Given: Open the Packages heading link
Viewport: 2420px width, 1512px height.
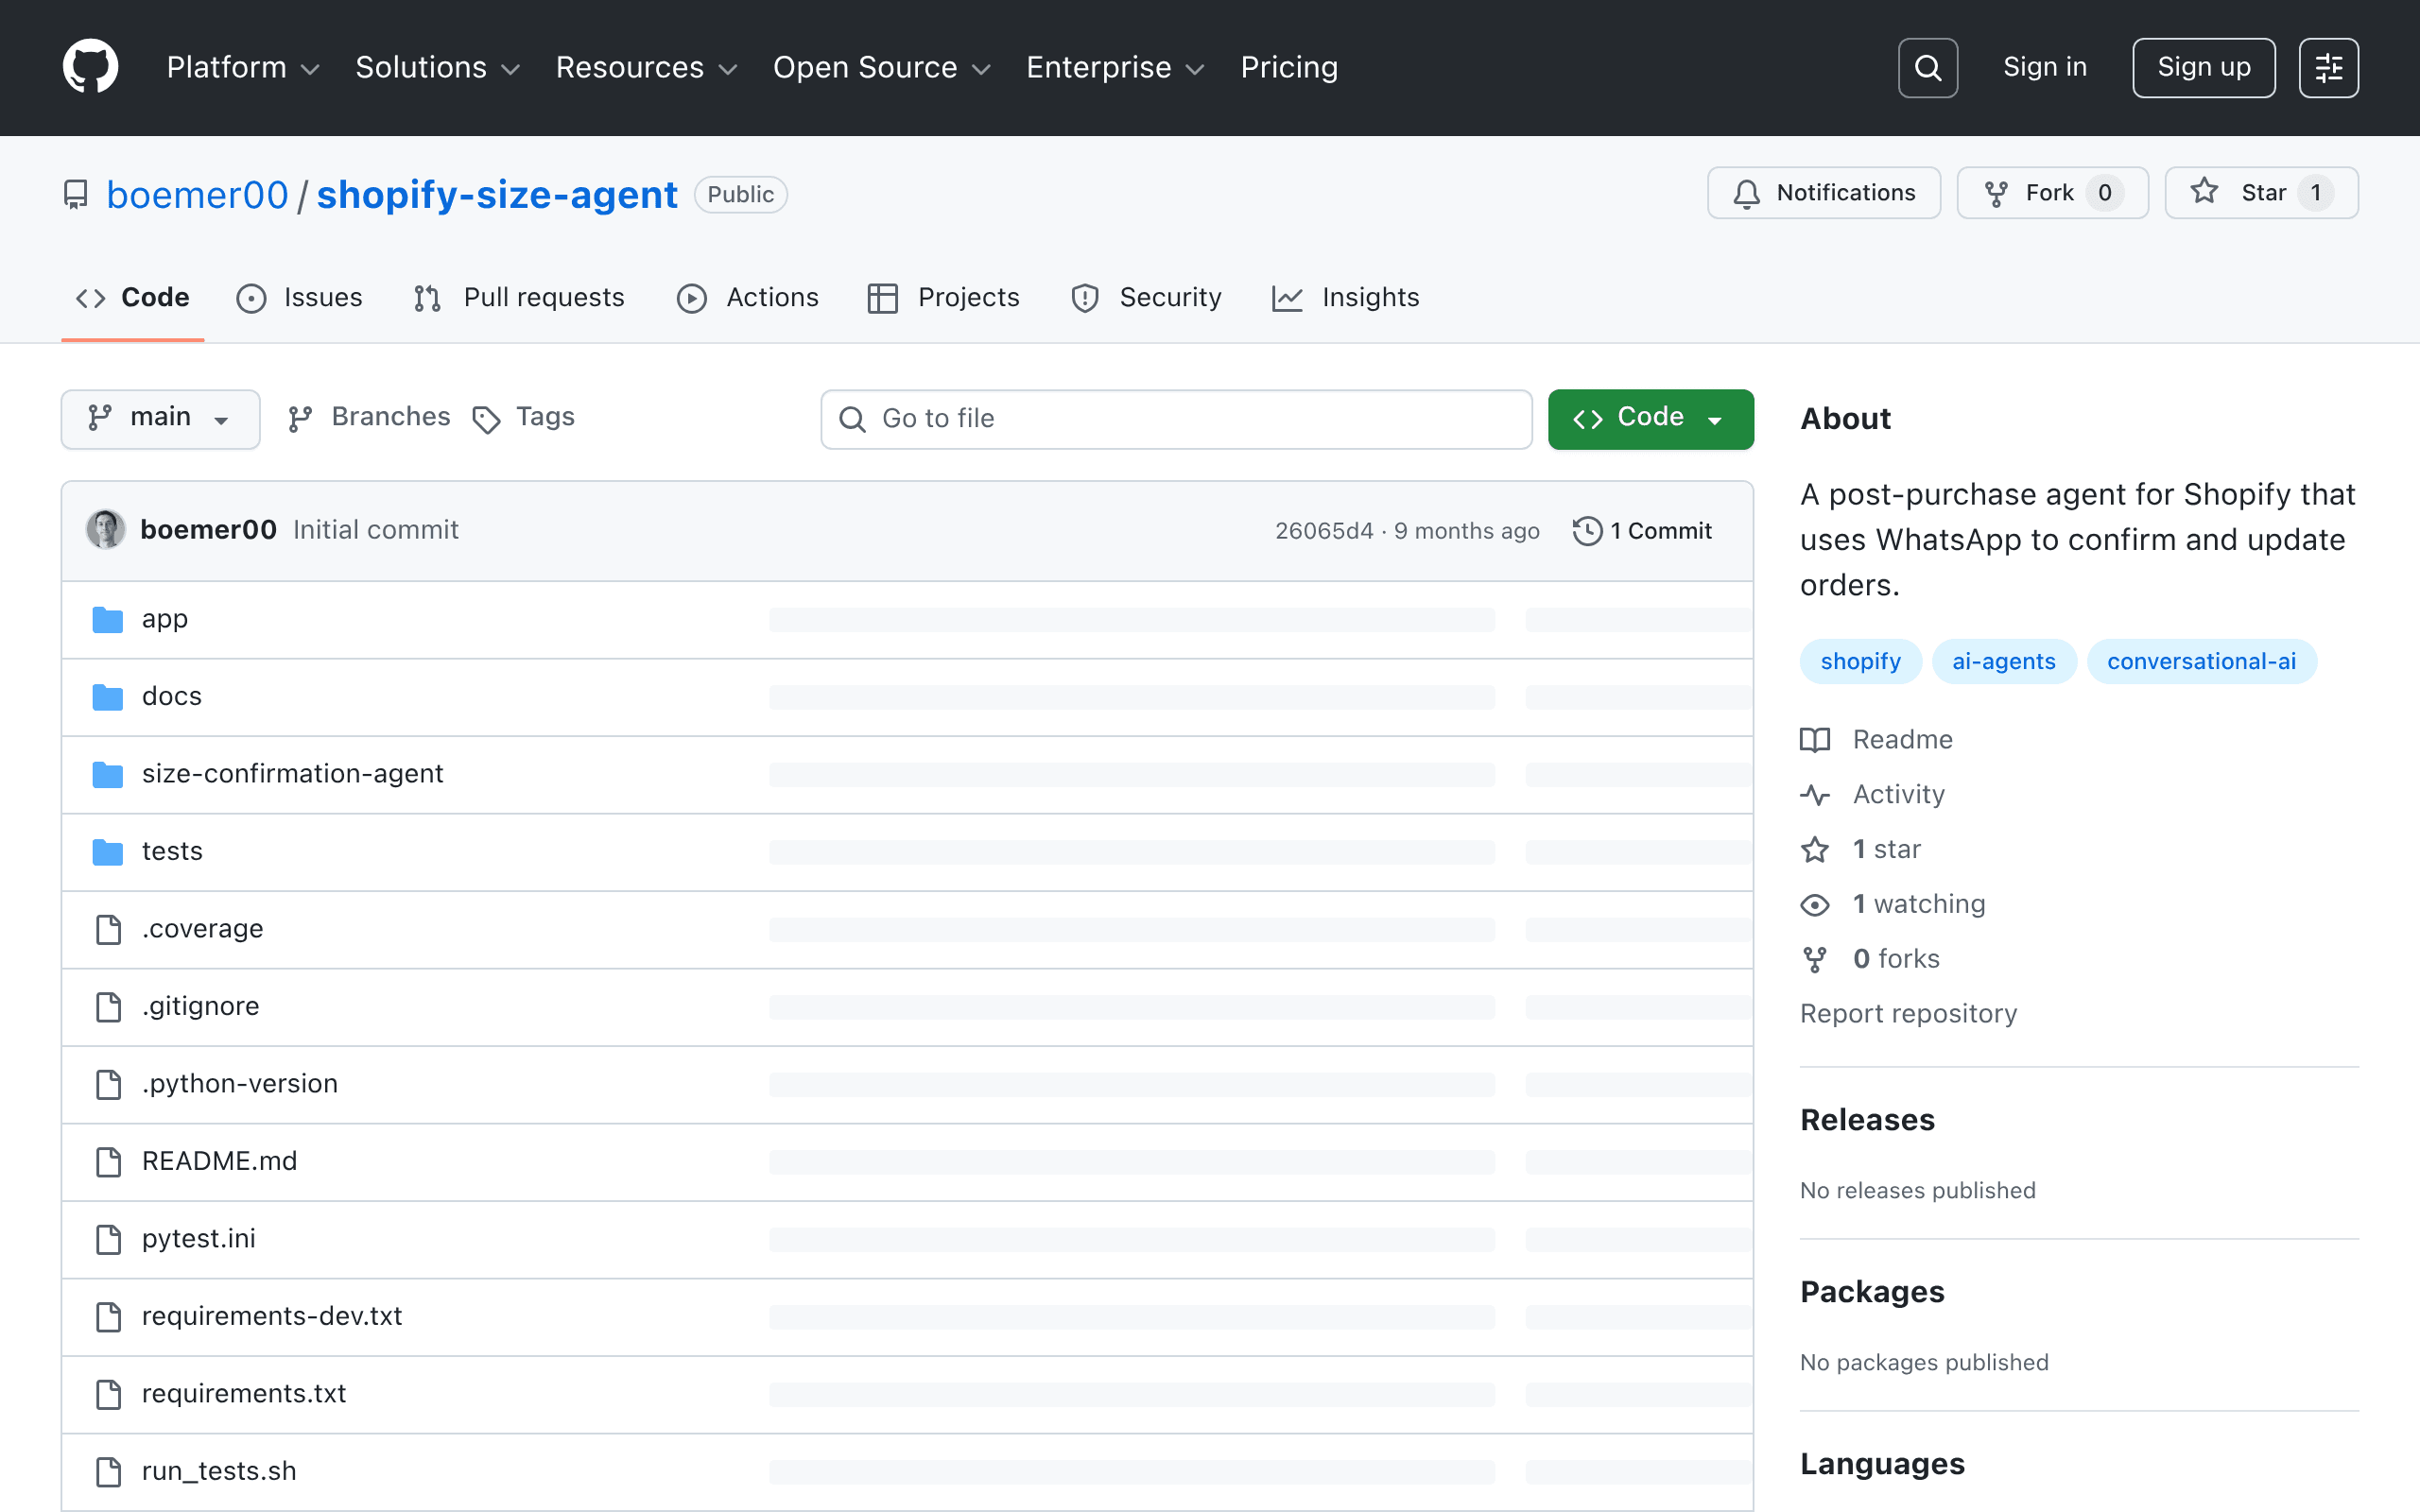Looking at the screenshot, I should (x=1872, y=1292).
